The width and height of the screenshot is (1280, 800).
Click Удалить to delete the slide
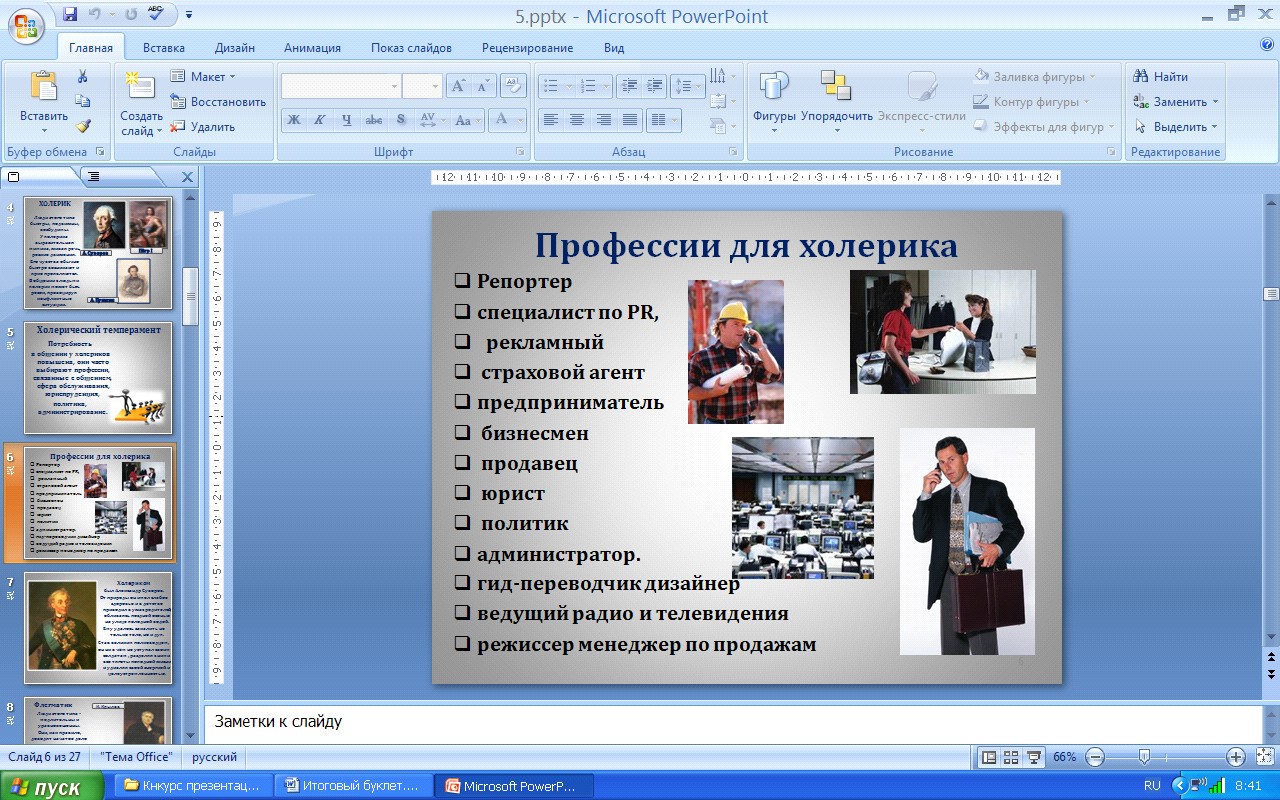(202, 127)
